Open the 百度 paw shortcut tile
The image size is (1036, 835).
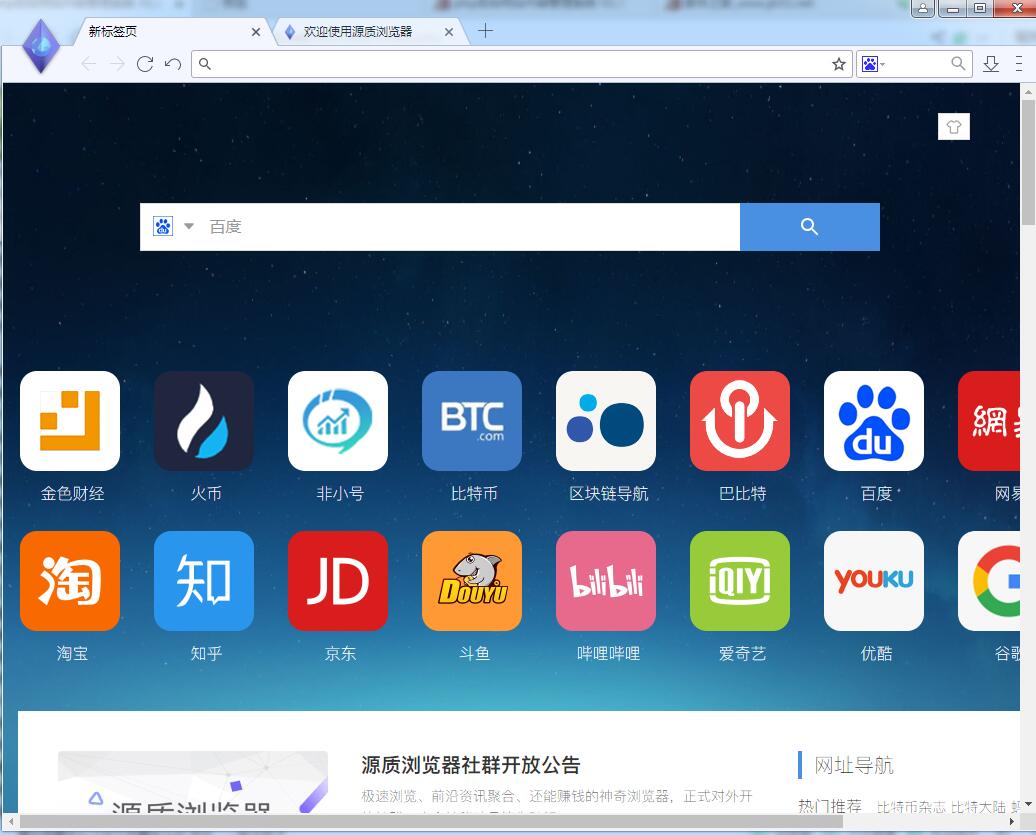point(874,421)
